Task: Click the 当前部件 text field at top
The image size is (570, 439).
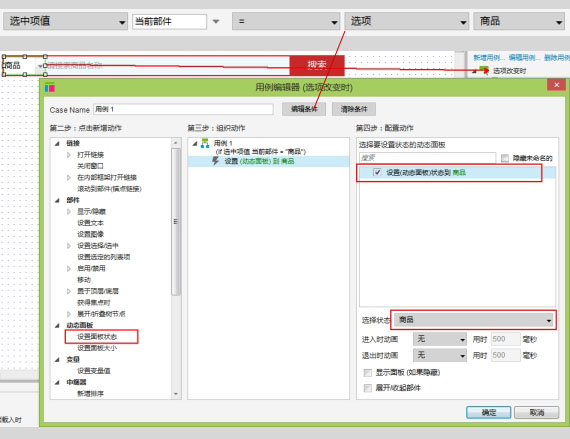Action: pos(169,21)
